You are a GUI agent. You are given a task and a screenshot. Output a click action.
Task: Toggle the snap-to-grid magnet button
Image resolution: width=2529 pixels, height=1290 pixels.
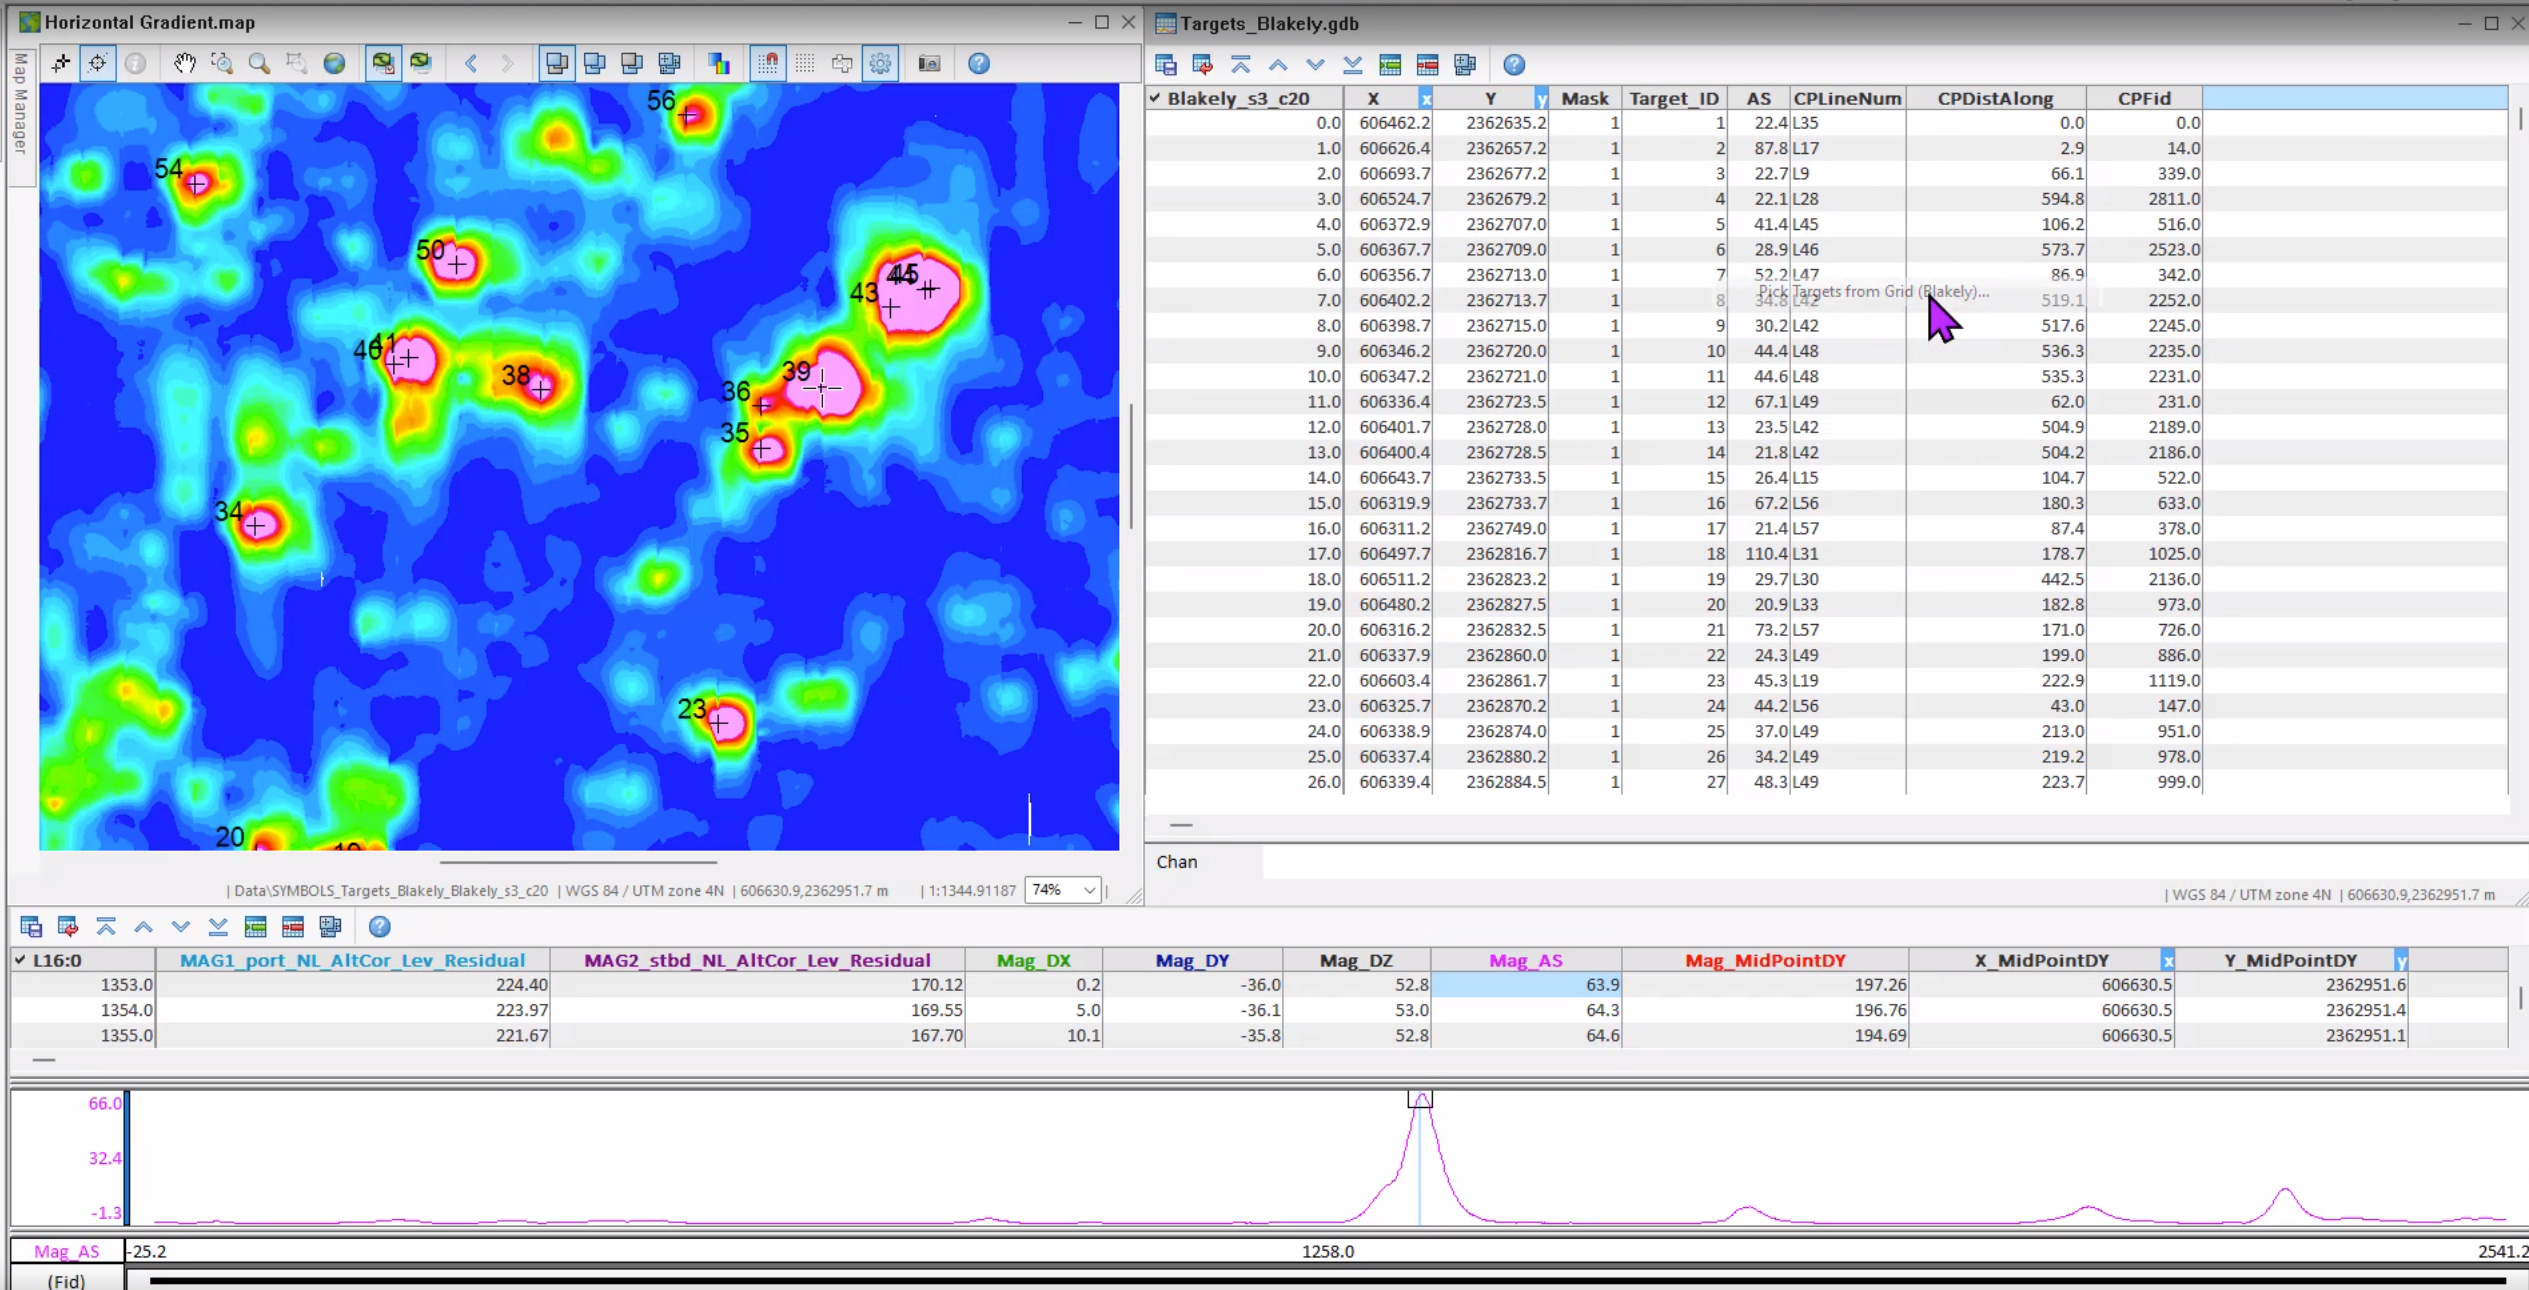click(767, 63)
